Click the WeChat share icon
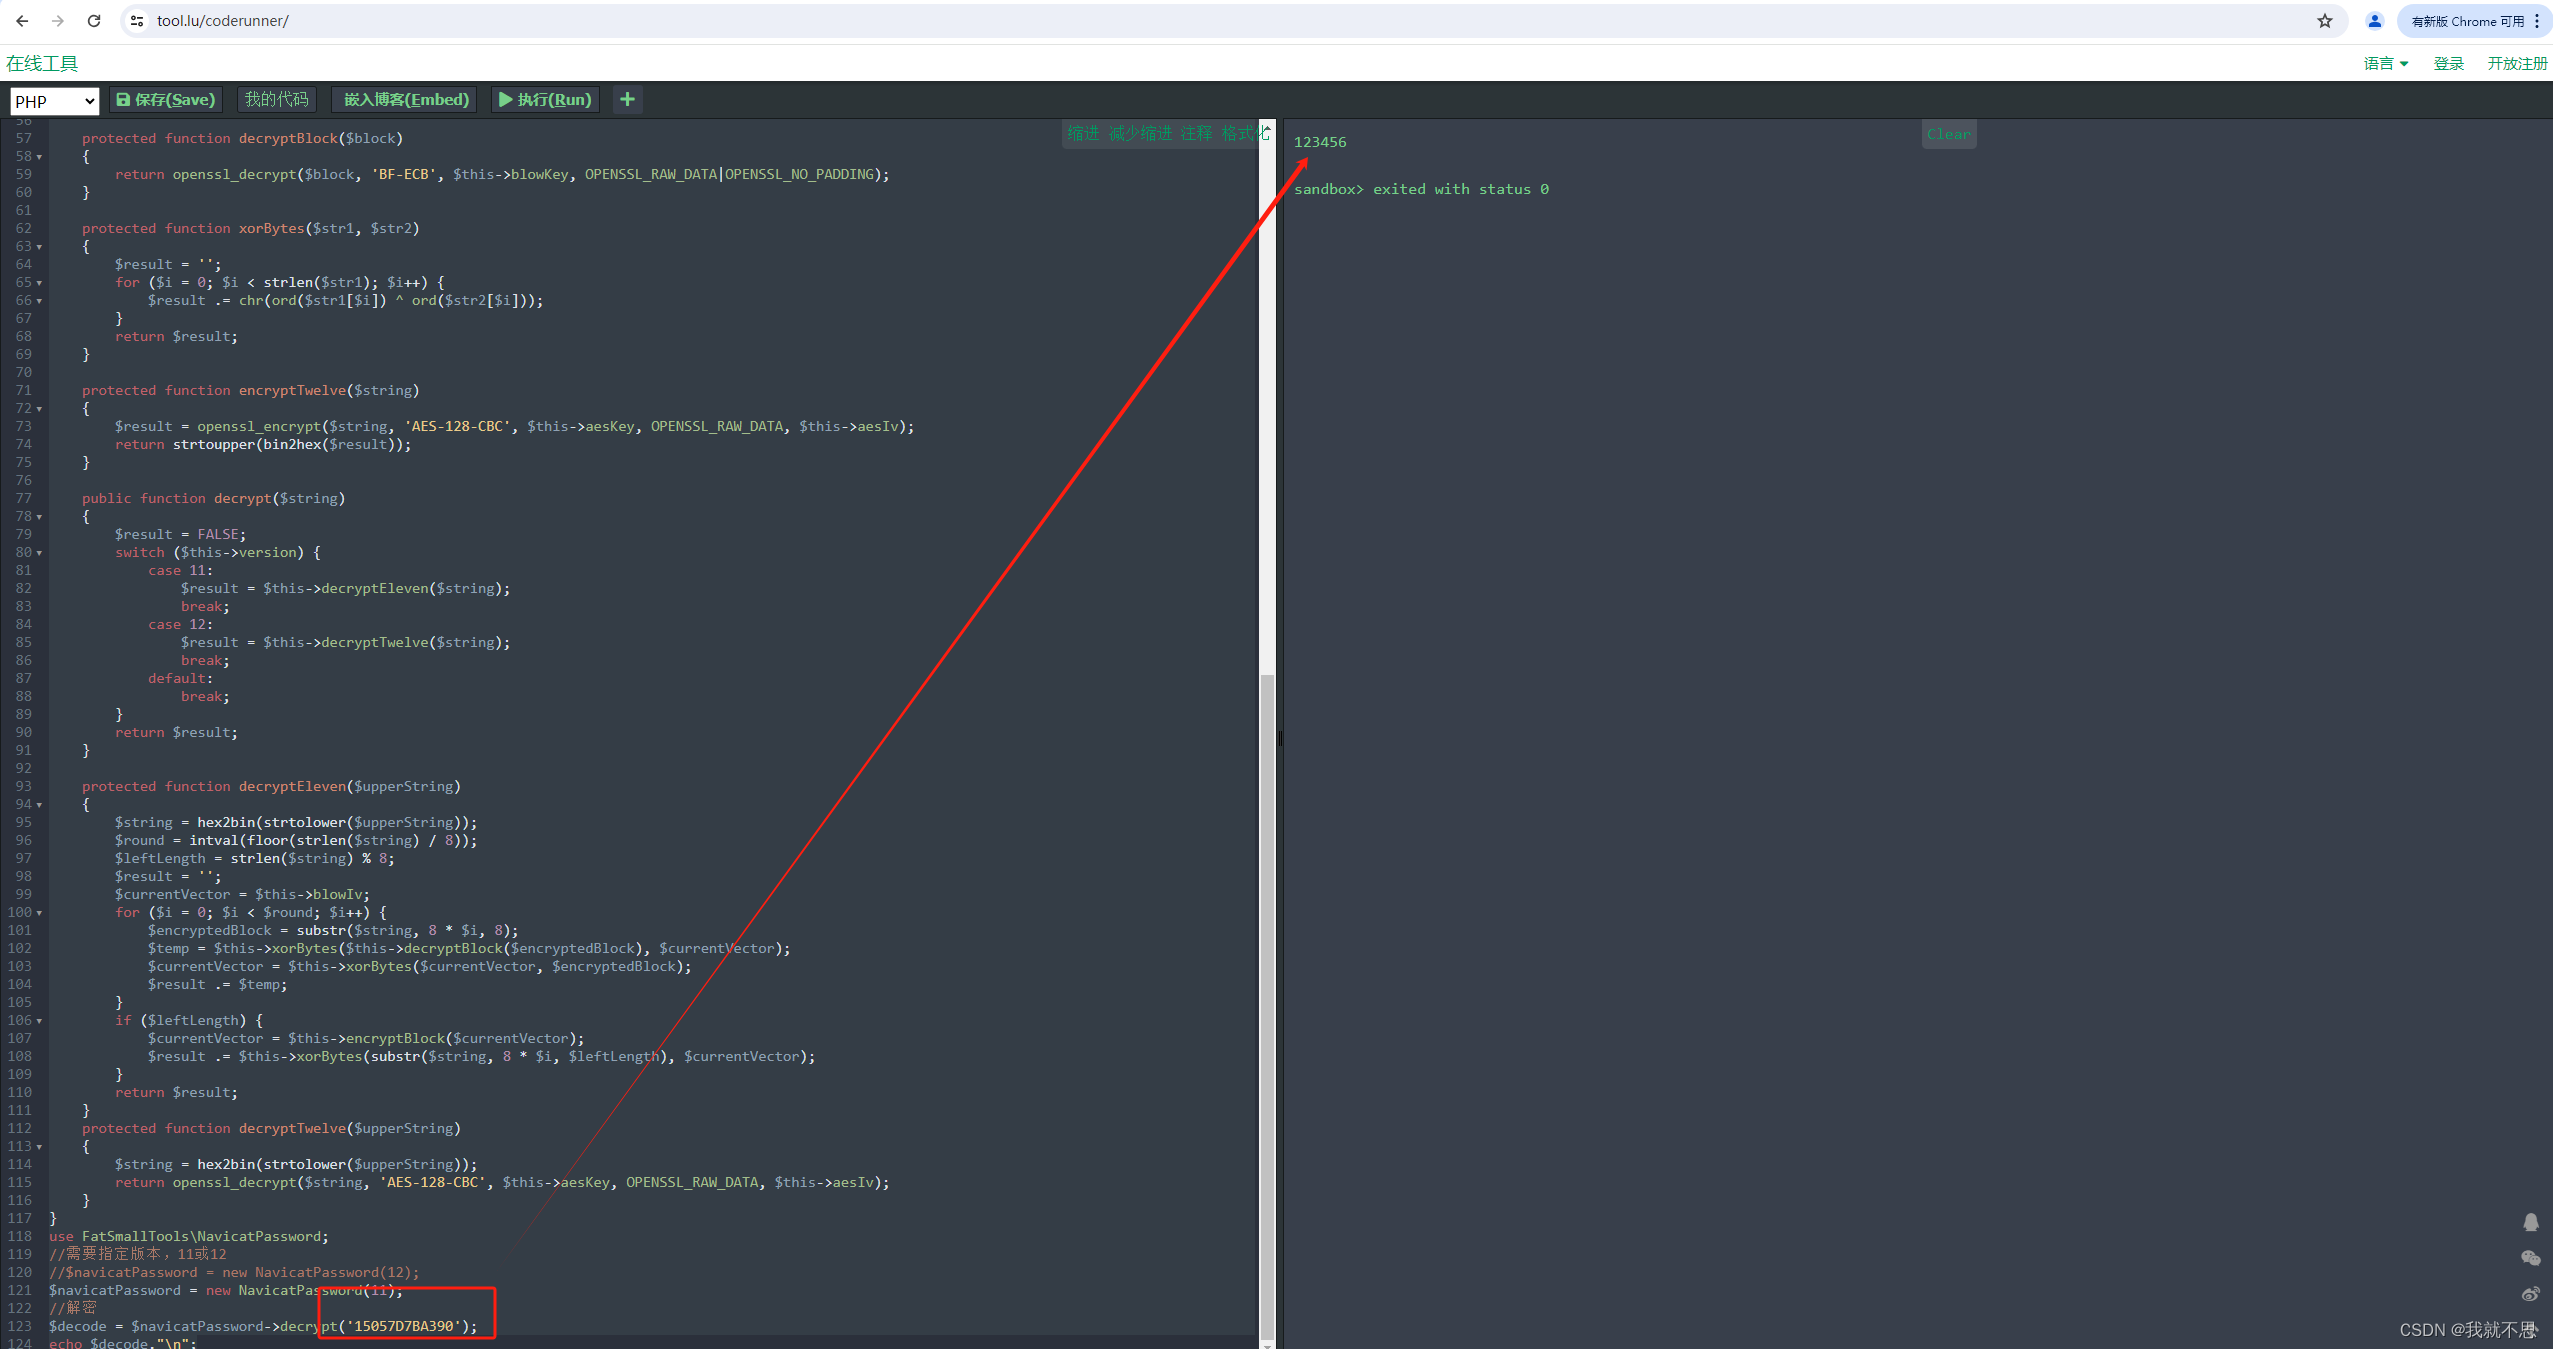The width and height of the screenshot is (2553, 1349). tap(2530, 1258)
